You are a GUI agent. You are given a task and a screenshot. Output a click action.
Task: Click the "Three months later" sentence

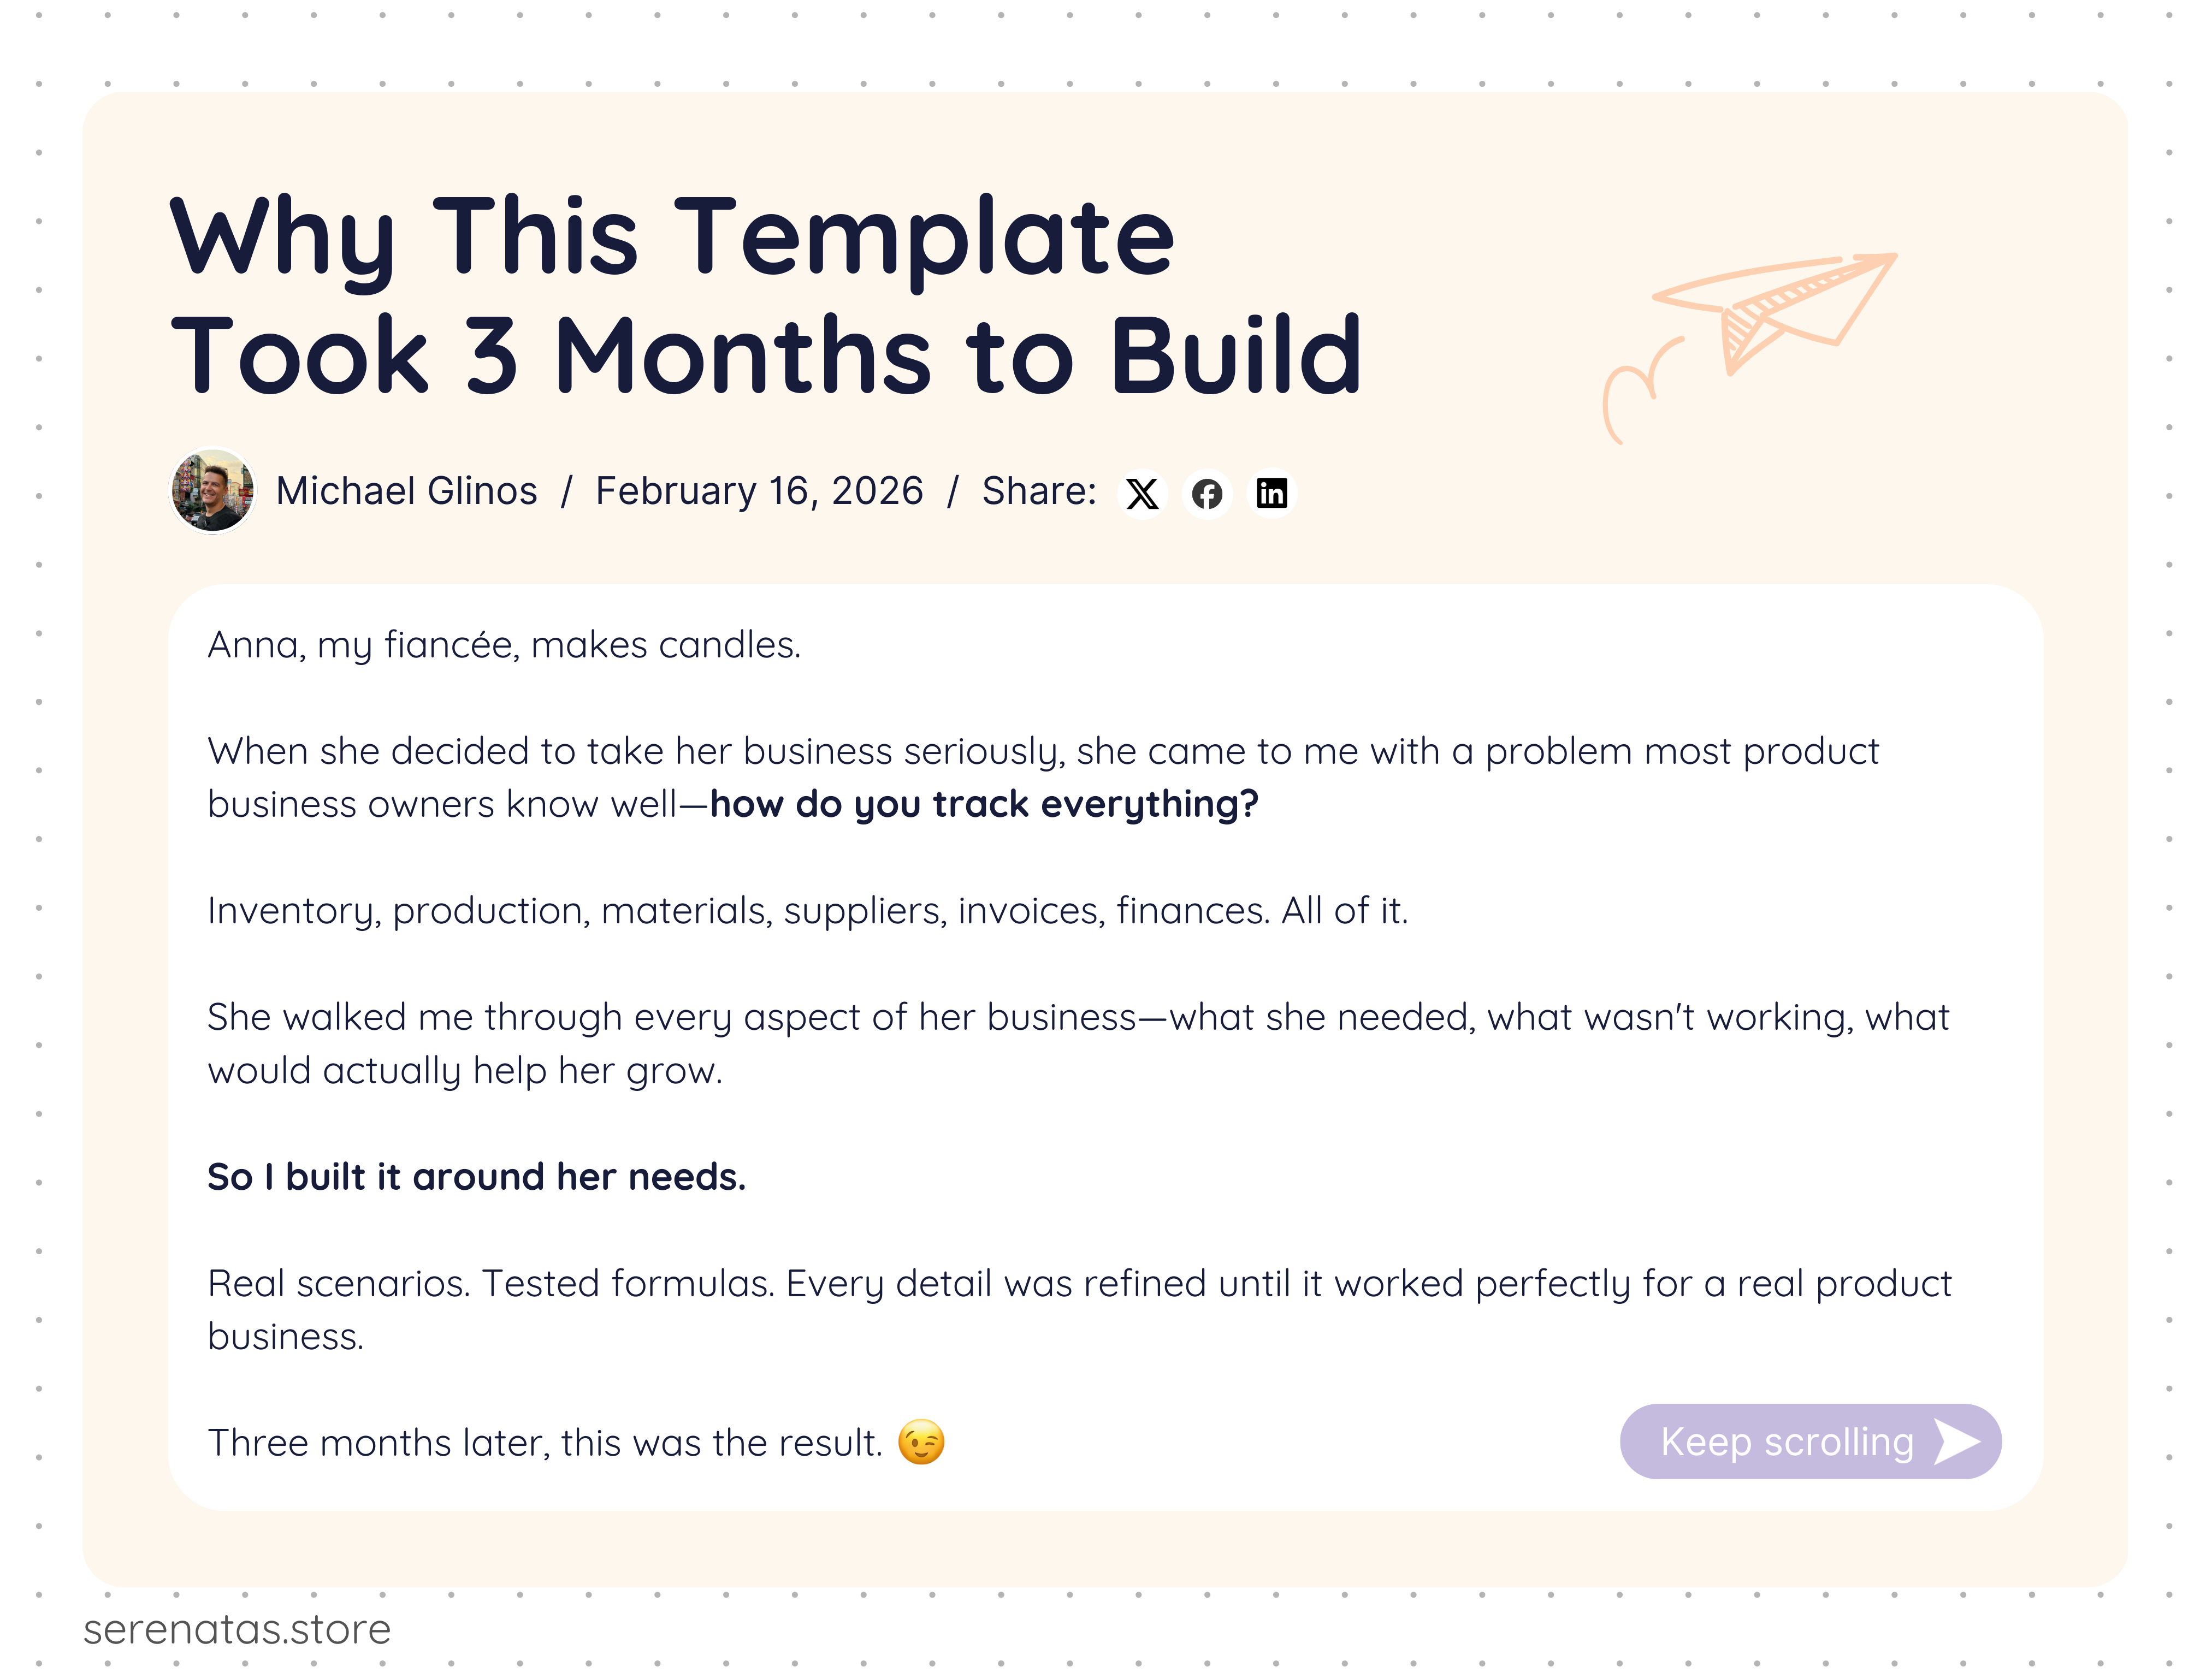point(545,1443)
